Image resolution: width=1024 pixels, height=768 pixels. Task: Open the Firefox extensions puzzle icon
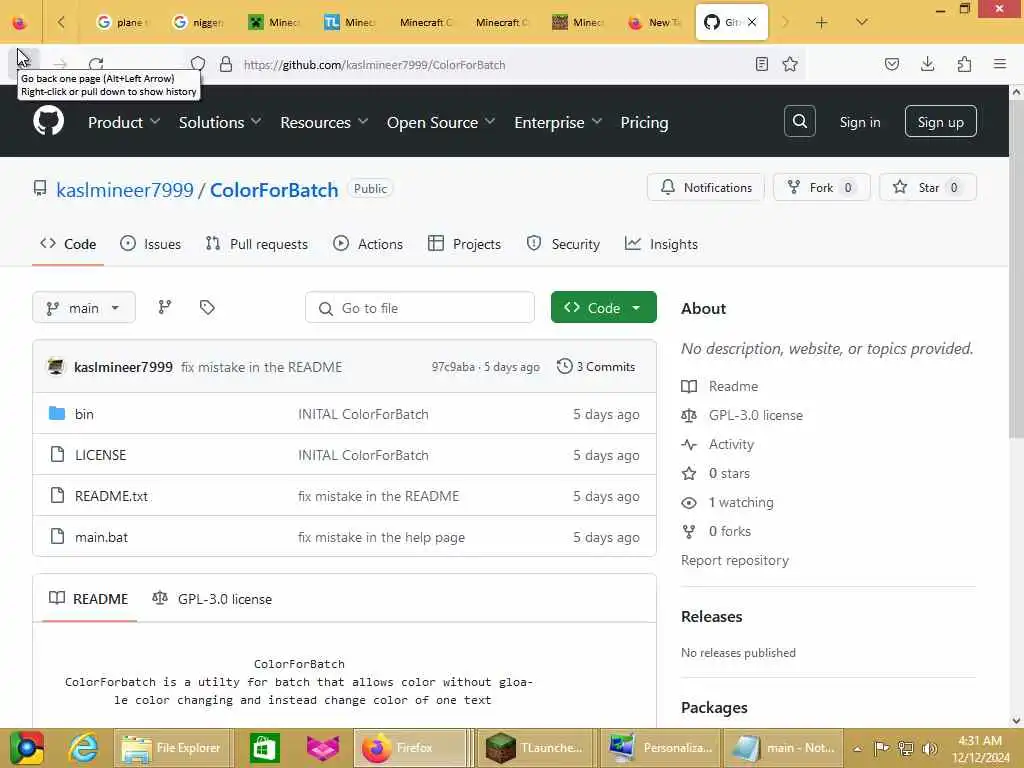[964, 64]
